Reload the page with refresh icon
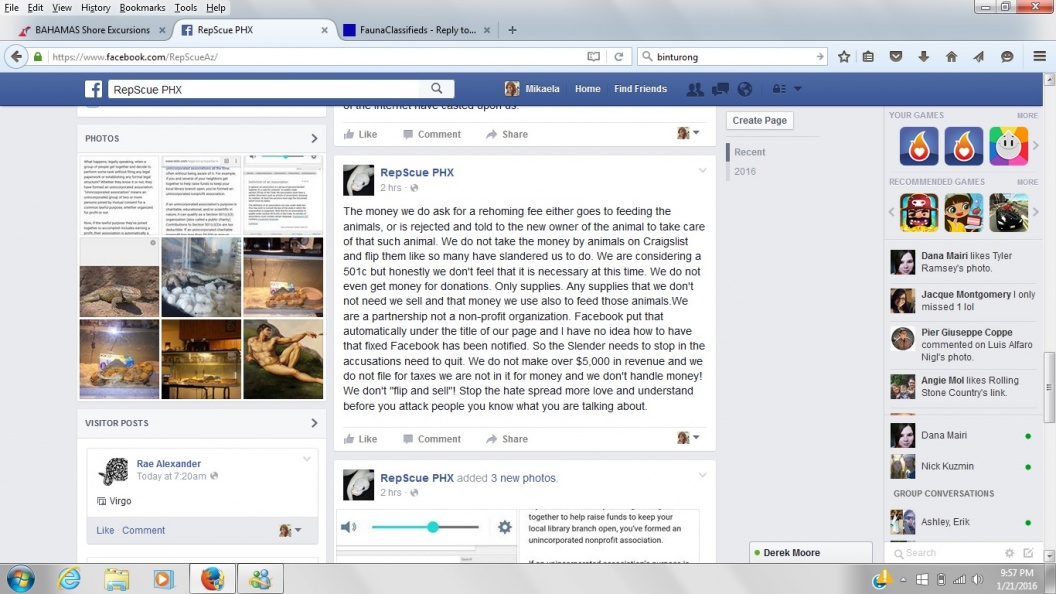1056x594 pixels. click(x=618, y=57)
